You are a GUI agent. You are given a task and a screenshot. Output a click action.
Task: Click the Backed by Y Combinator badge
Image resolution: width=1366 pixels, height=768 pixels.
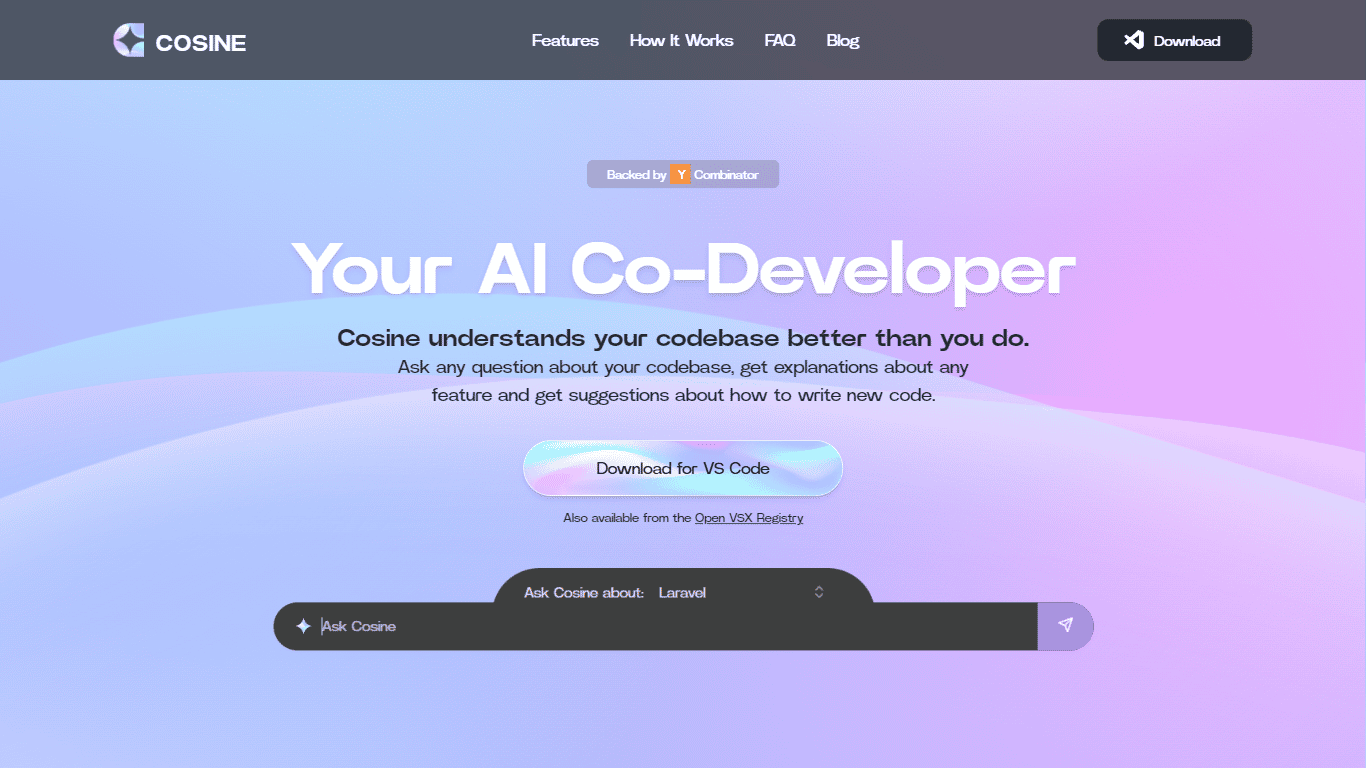683,174
